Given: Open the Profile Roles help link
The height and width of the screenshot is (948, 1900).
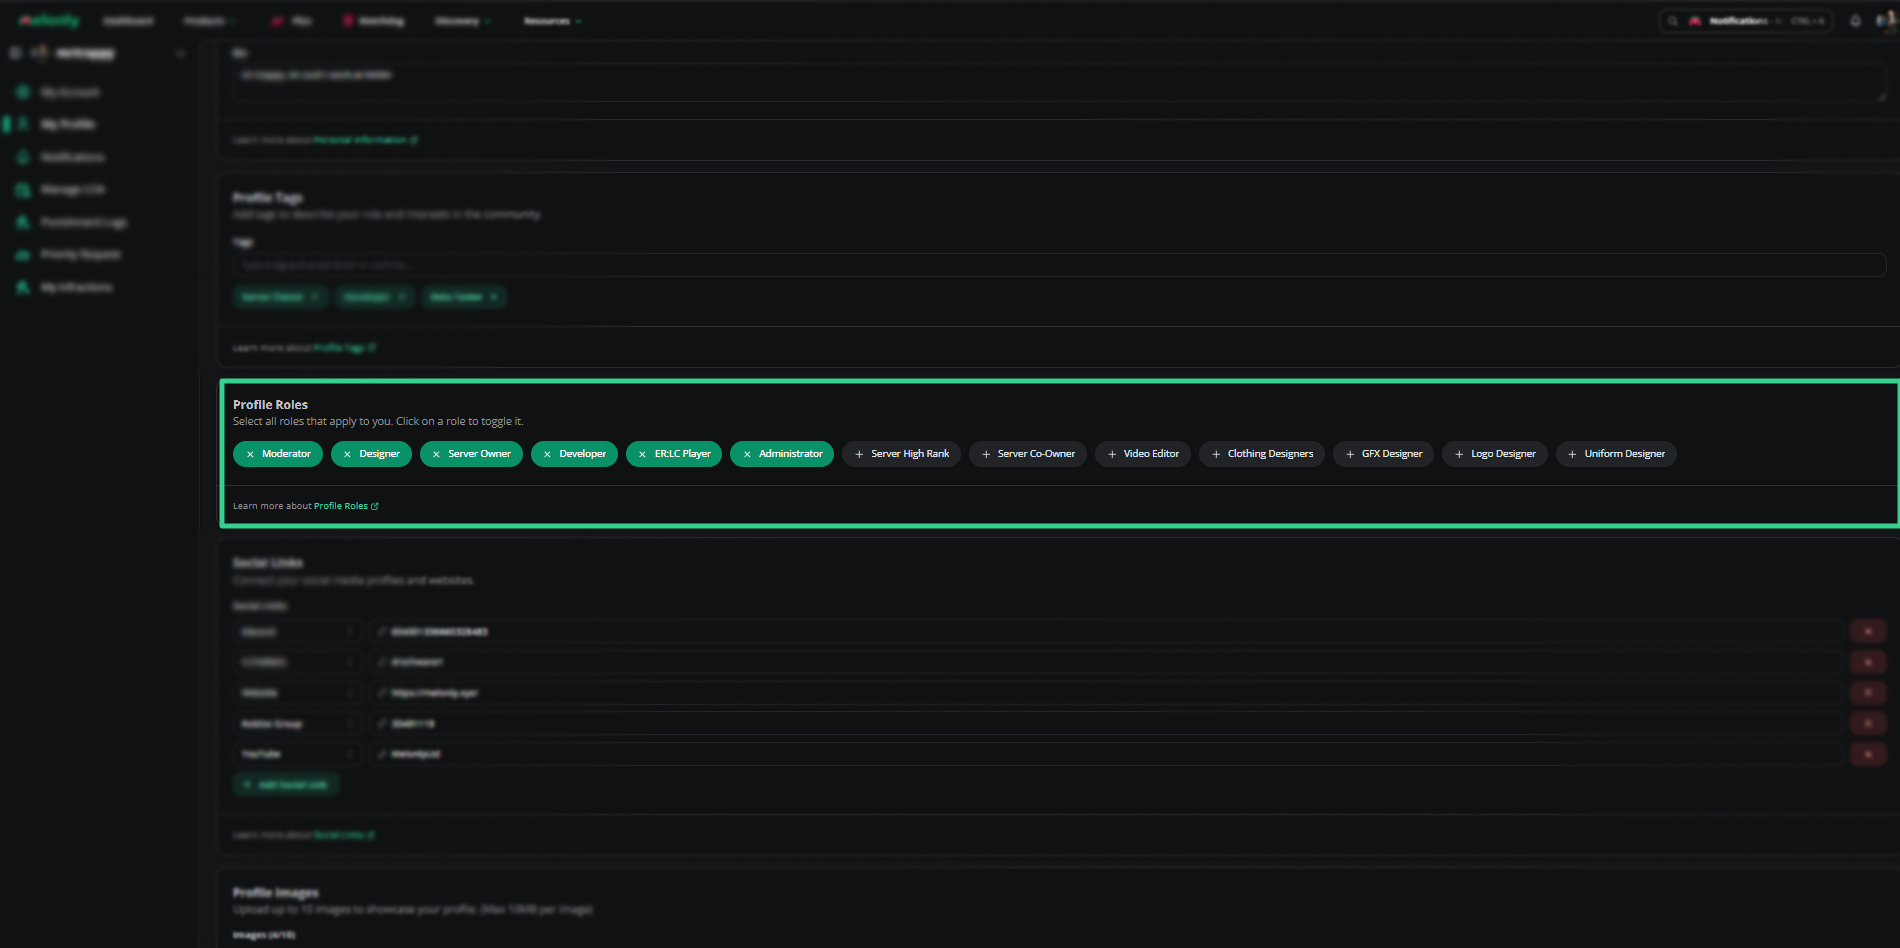Looking at the screenshot, I should 346,506.
